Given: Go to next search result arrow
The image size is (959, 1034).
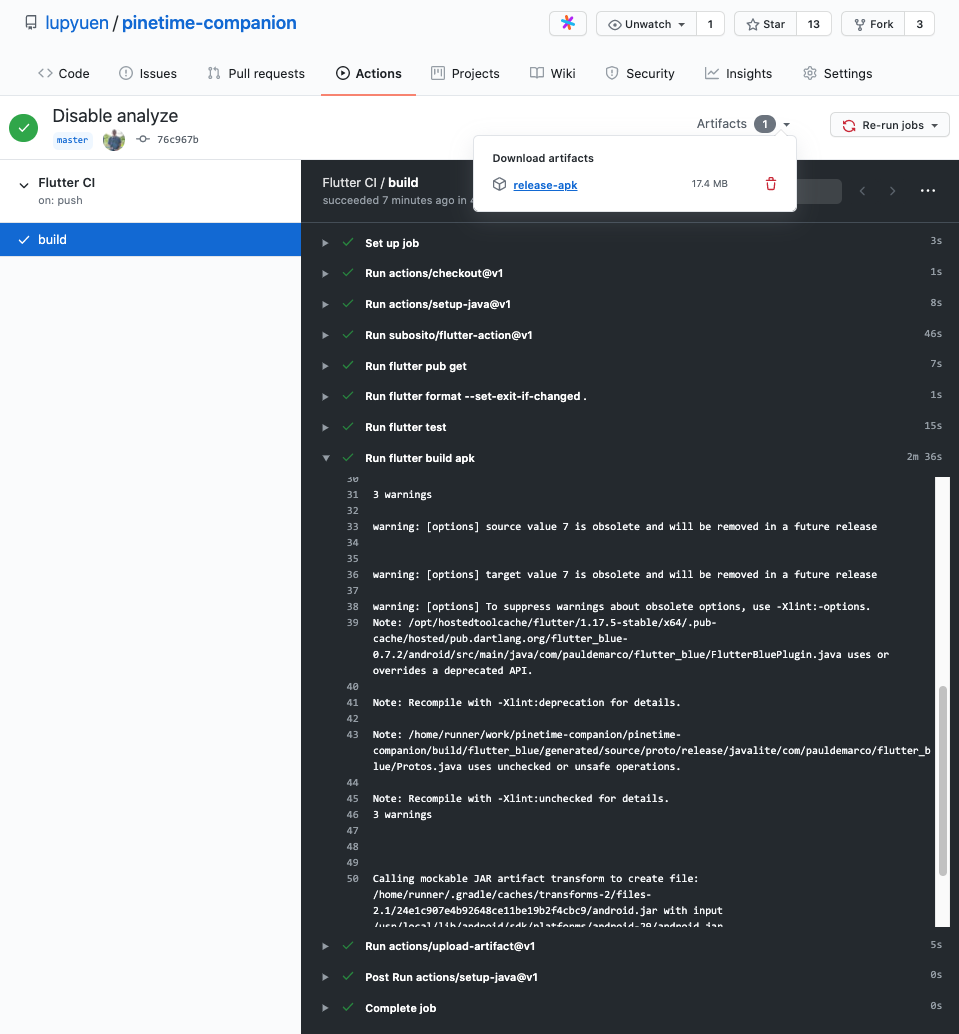Looking at the screenshot, I should point(893,191).
